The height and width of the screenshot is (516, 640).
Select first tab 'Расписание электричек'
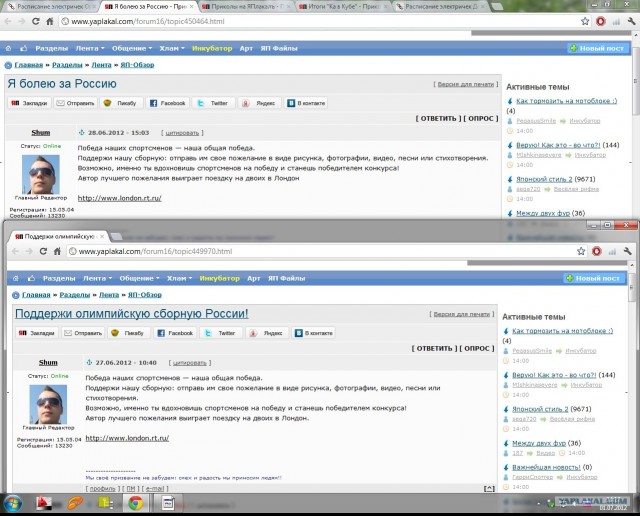49,7
